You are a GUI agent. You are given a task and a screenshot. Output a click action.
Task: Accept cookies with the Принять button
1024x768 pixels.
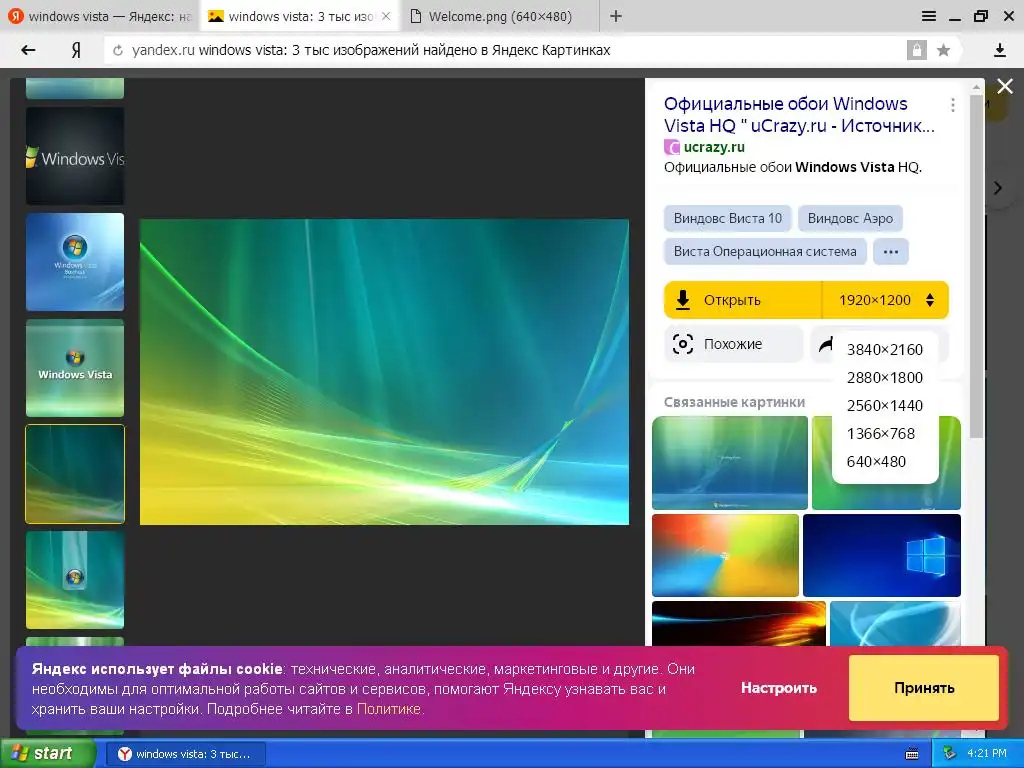(x=924, y=688)
